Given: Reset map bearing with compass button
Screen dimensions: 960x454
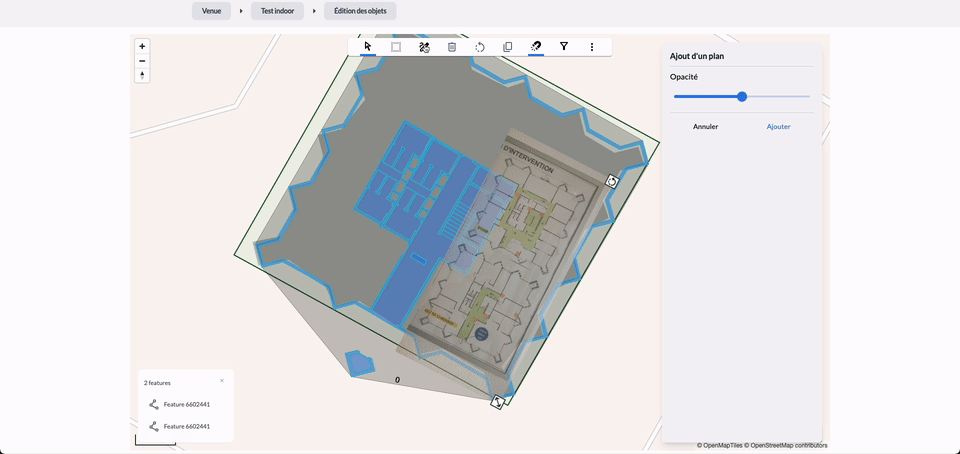Looking at the screenshot, I should pos(142,76).
